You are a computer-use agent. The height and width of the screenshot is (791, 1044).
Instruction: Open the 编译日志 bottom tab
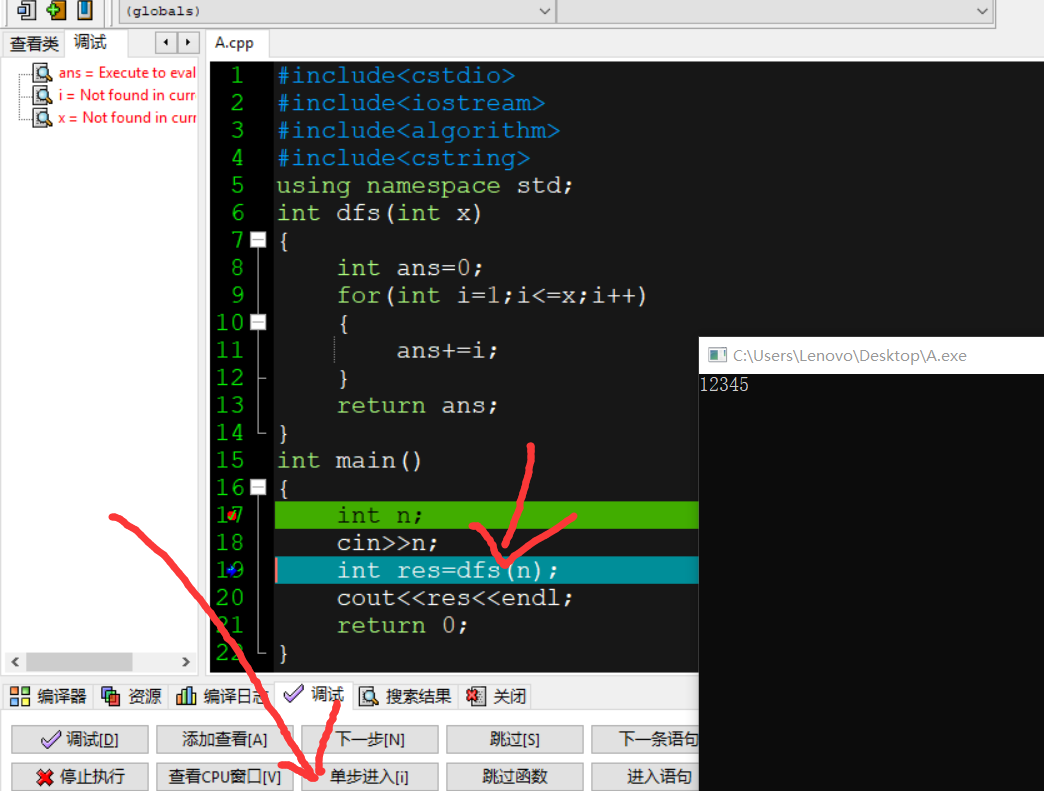tap(221, 696)
